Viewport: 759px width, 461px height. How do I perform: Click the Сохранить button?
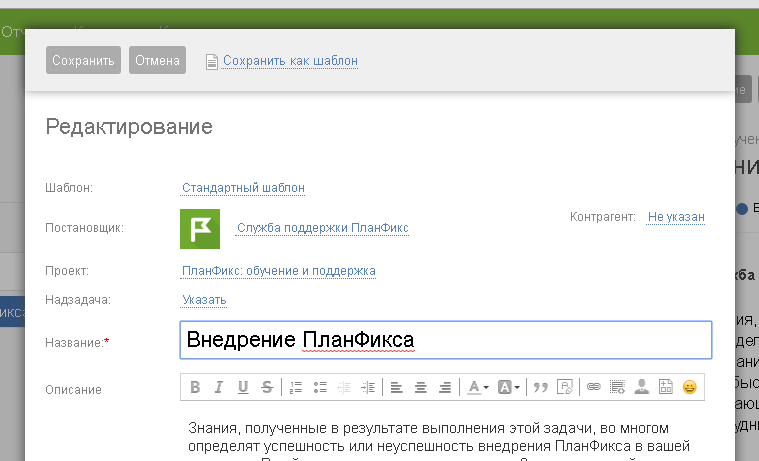[x=83, y=60]
